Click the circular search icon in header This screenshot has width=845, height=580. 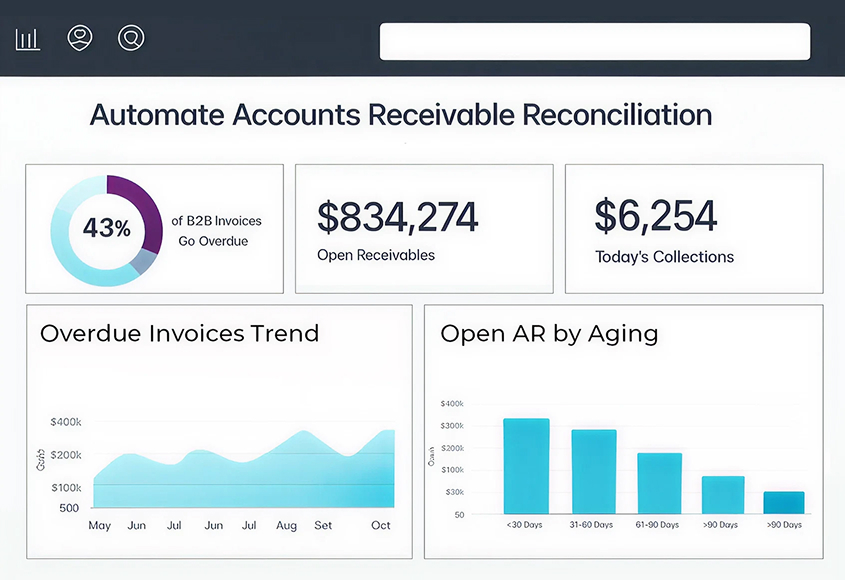(131, 38)
